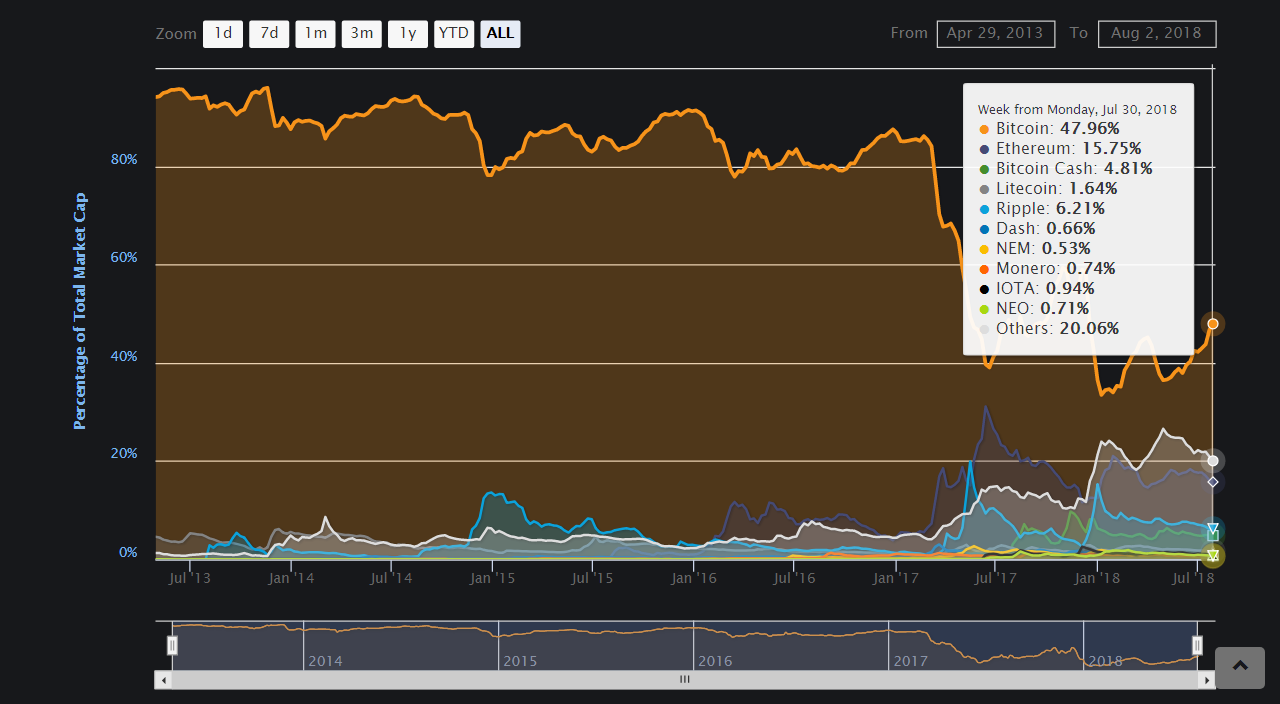1280x704 pixels.
Task: Click the 80% y-axis label
Action: coord(124,160)
